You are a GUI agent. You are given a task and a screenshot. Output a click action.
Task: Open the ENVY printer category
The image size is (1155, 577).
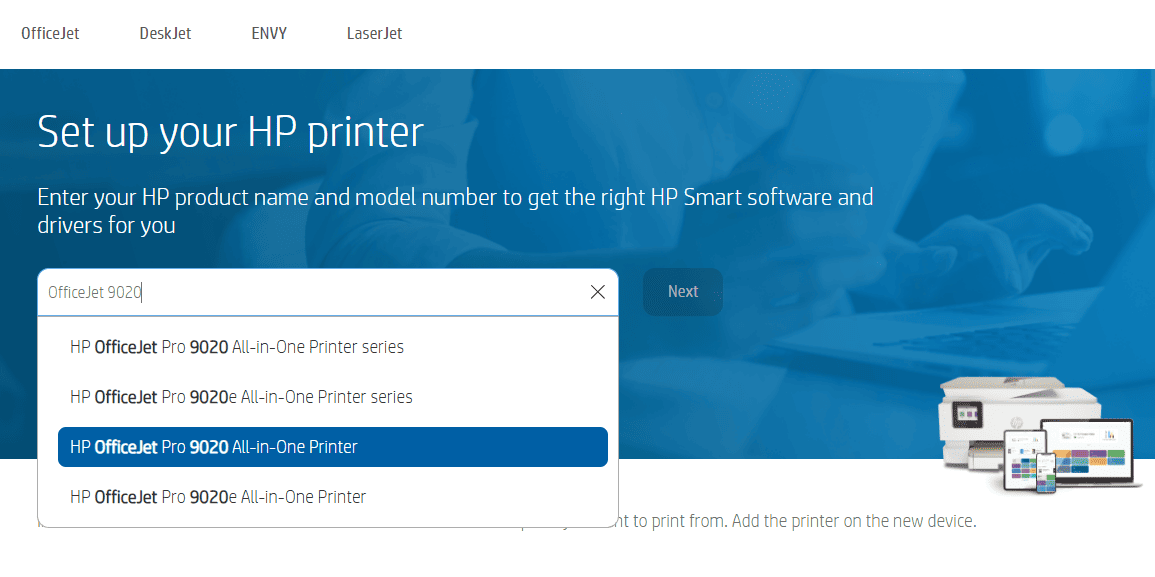pyautogui.click(x=268, y=32)
